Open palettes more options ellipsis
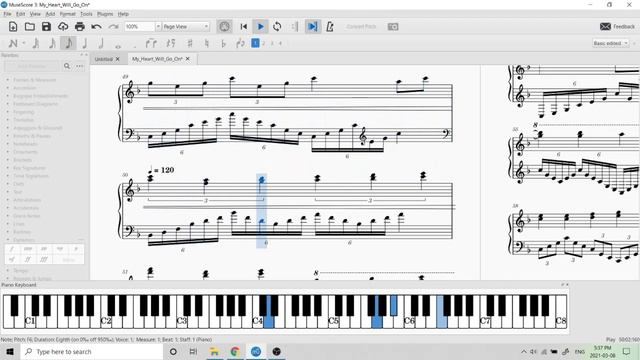The height and width of the screenshot is (360, 640). click(80, 66)
